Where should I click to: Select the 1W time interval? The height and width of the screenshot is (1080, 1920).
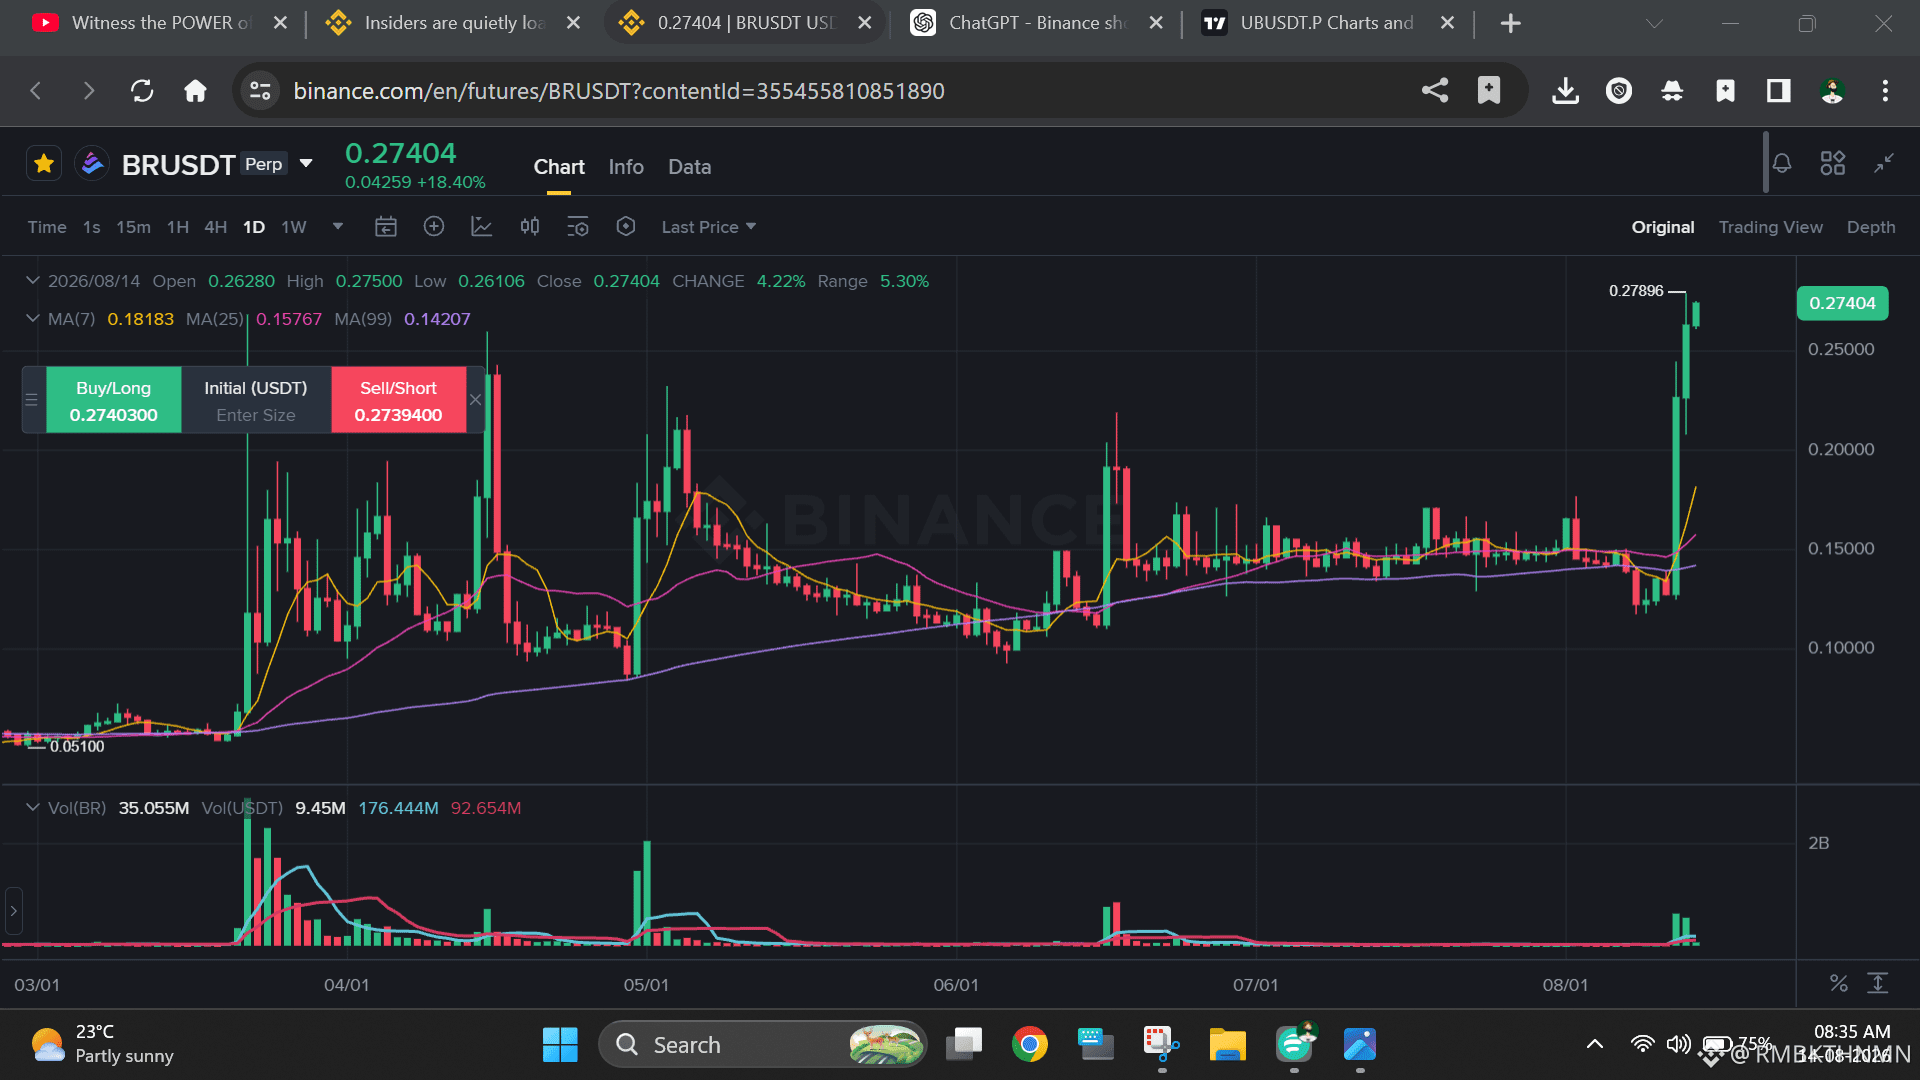pos(294,227)
